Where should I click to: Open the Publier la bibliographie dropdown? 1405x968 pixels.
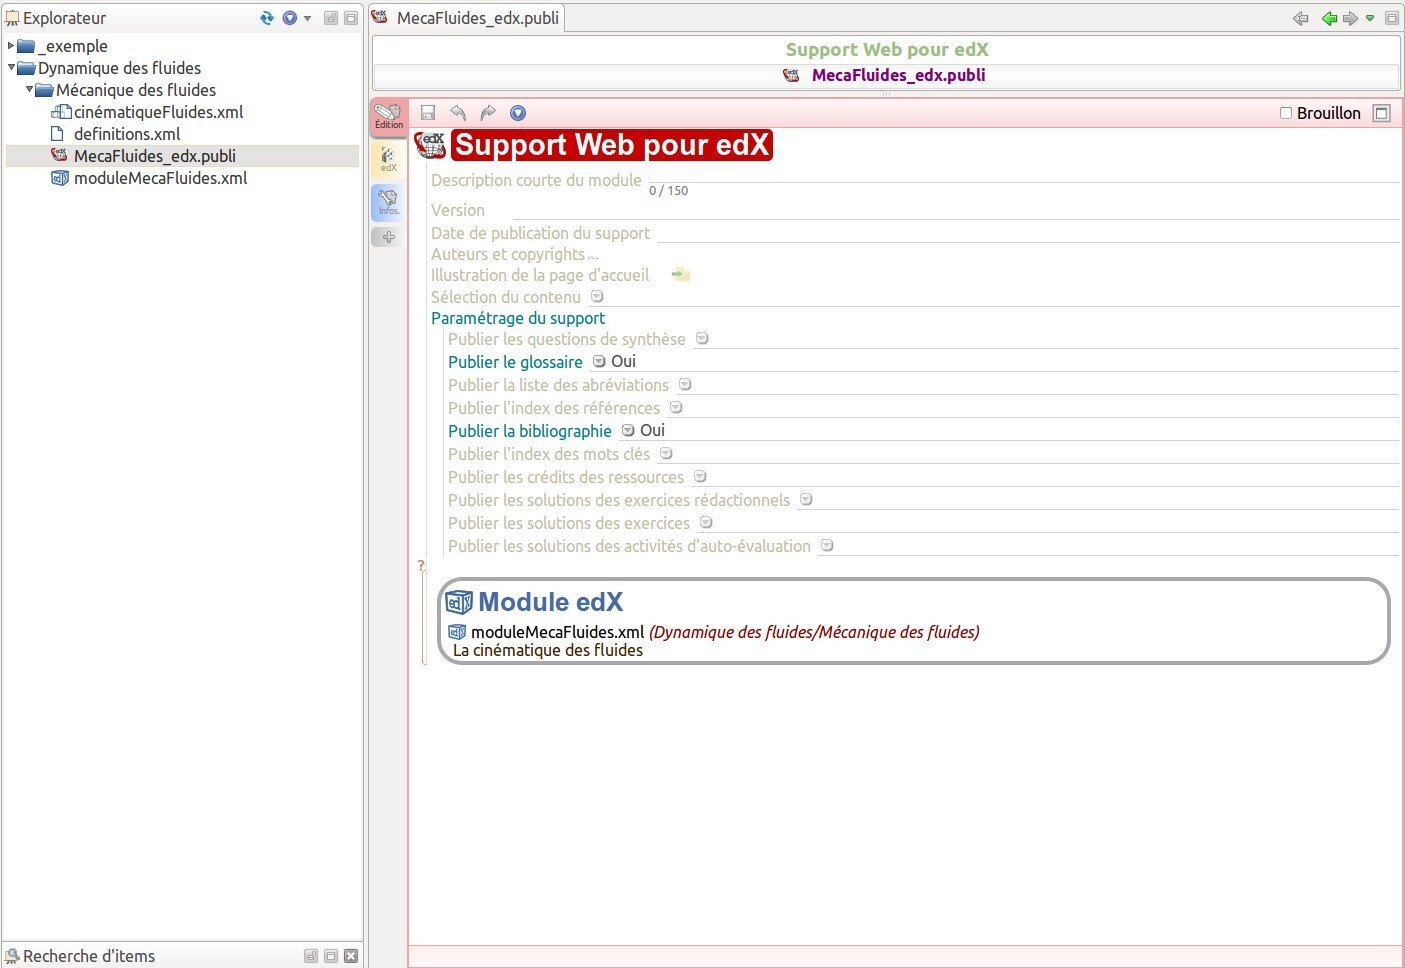[628, 431]
